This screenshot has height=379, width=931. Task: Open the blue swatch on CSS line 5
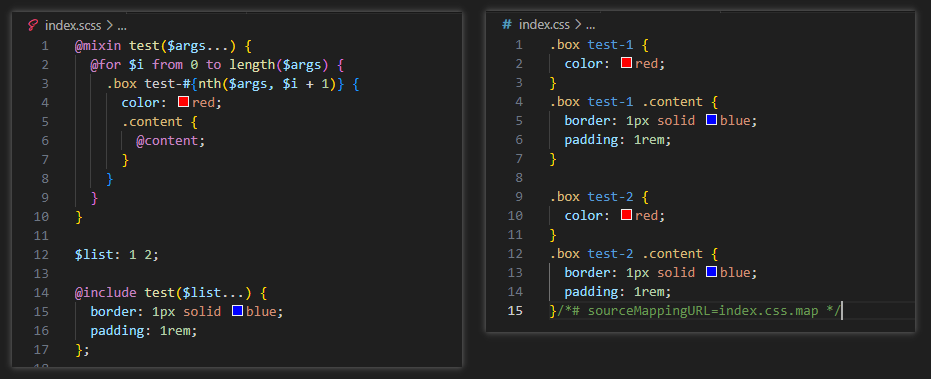[x=711, y=120]
